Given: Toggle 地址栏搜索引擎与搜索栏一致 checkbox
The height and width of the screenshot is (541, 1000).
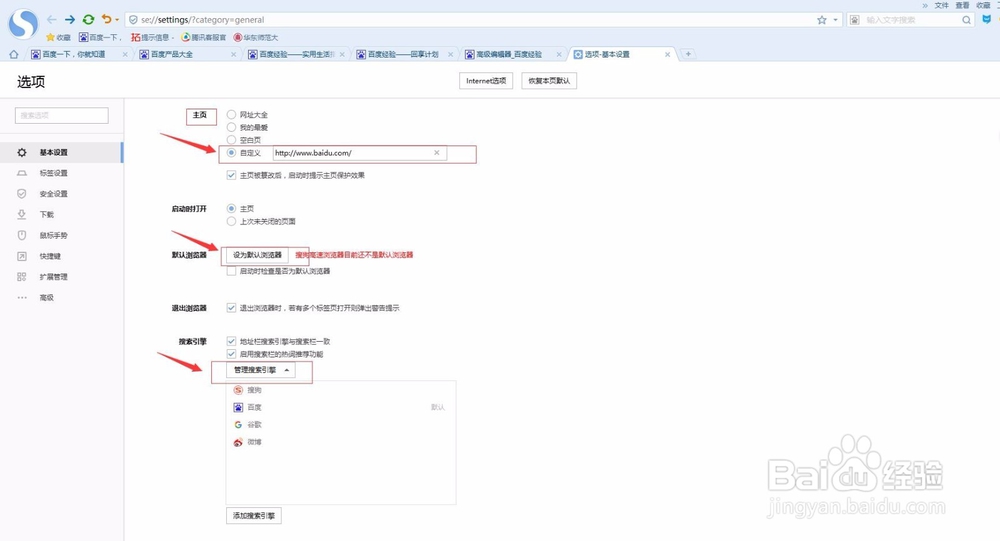Looking at the screenshot, I should (x=232, y=341).
